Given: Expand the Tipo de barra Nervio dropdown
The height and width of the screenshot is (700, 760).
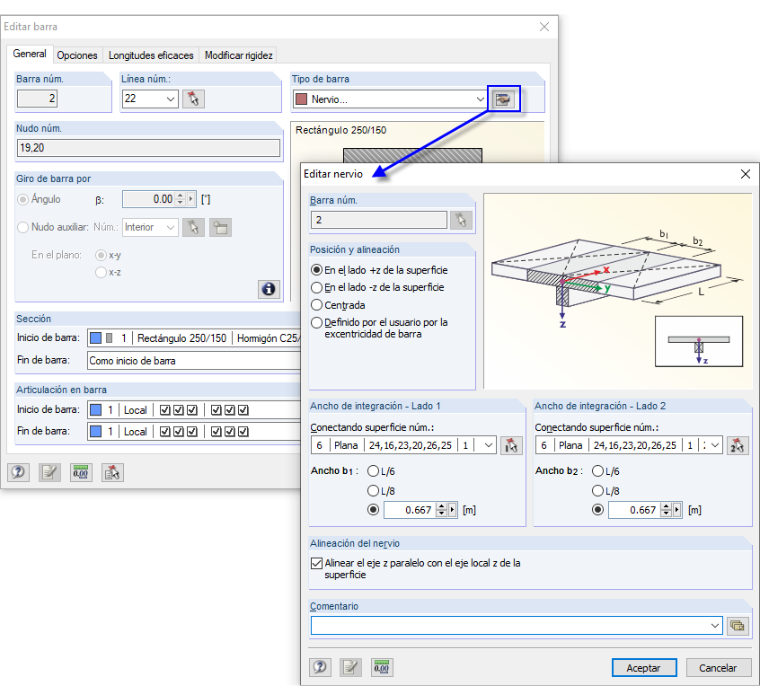Looking at the screenshot, I should [x=480, y=99].
